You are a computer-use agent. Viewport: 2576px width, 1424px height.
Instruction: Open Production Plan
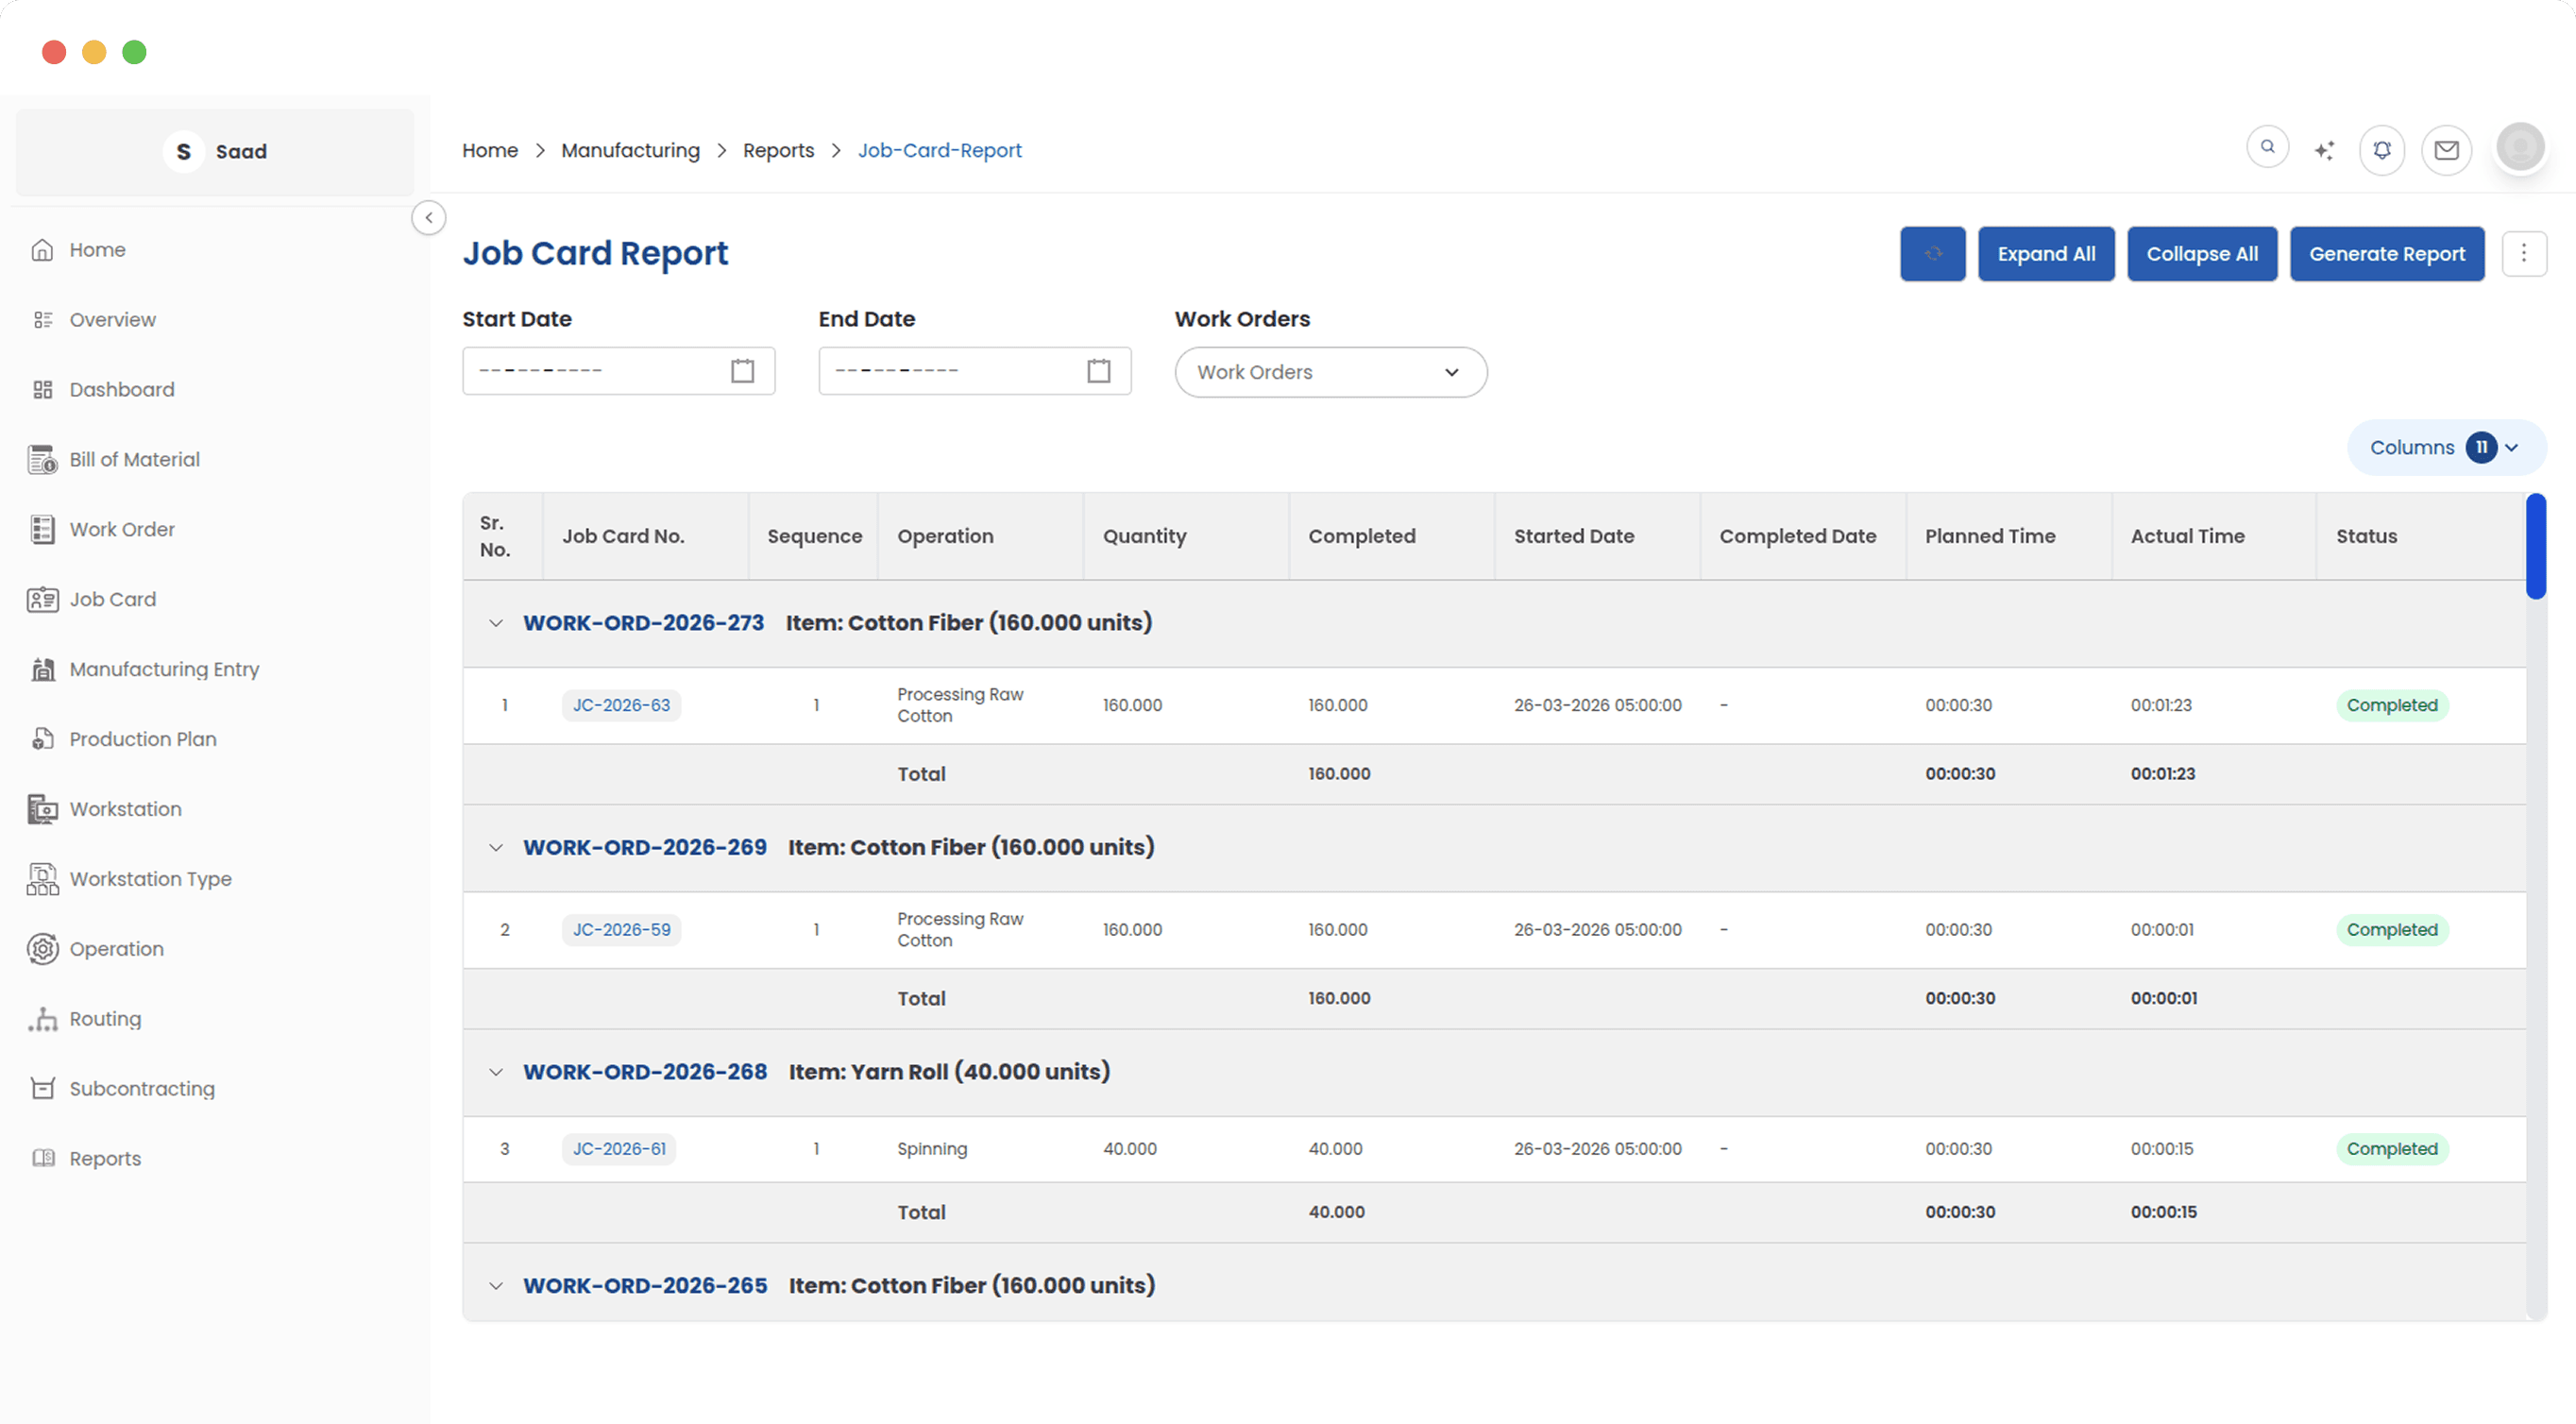coord(143,738)
